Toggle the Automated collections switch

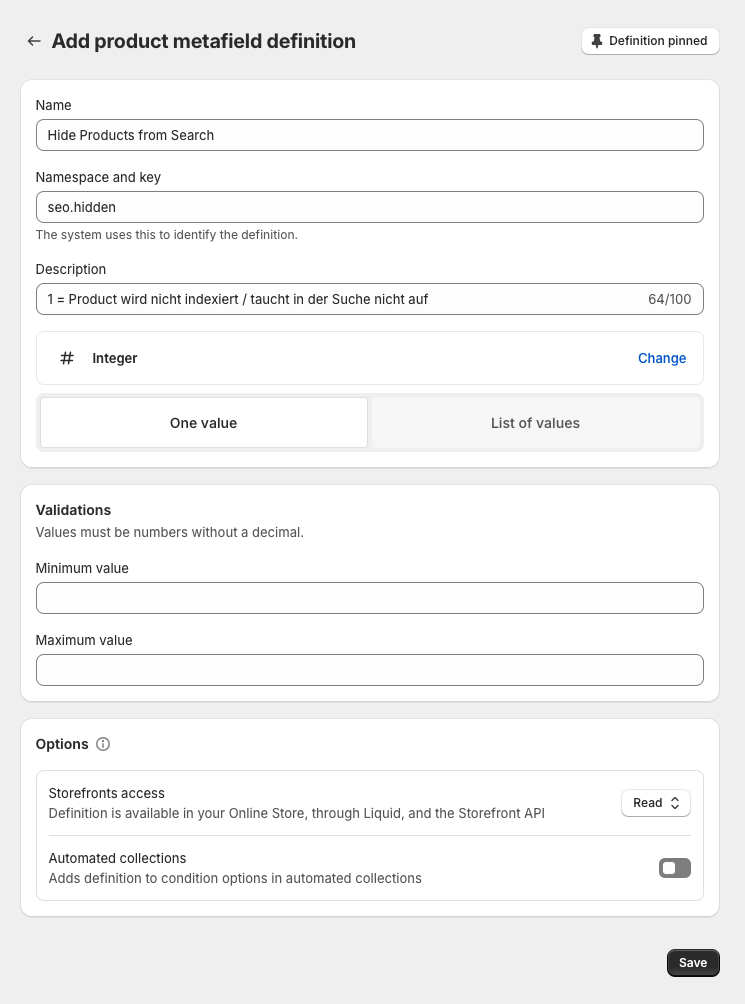click(x=675, y=868)
